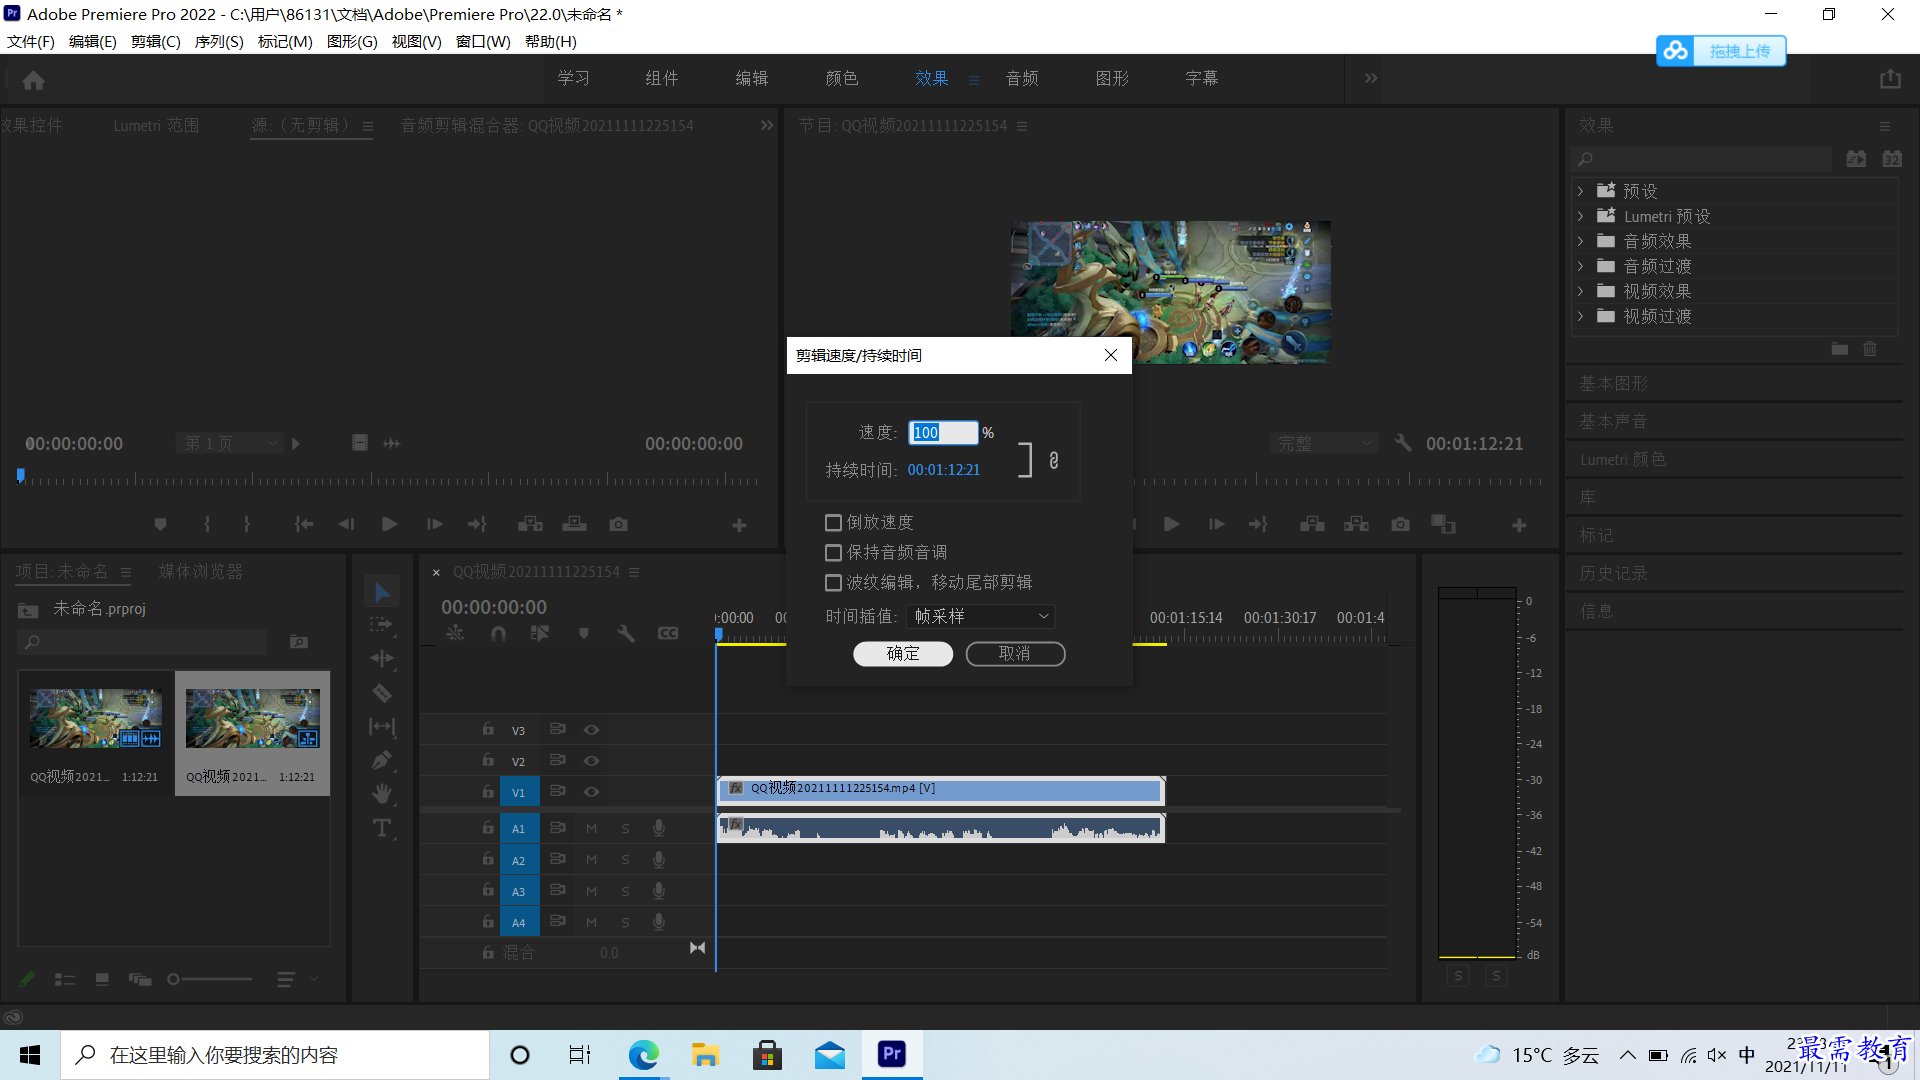Expand the 视频过渡 folder
Screen dimensions: 1920x1080
click(x=1580, y=316)
